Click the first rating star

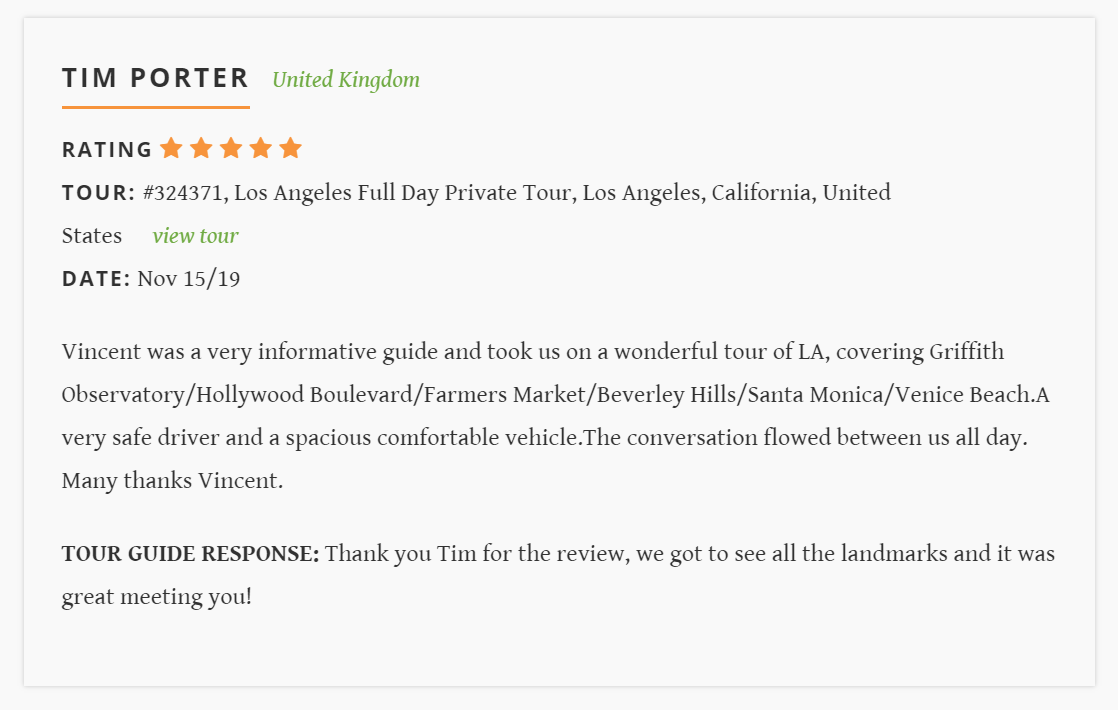(171, 148)
